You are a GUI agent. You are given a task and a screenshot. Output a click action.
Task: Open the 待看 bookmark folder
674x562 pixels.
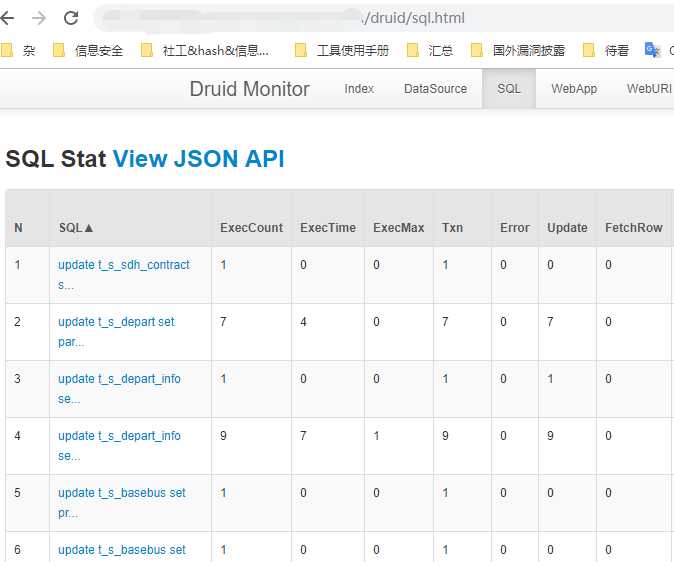(x=606, y=51)
